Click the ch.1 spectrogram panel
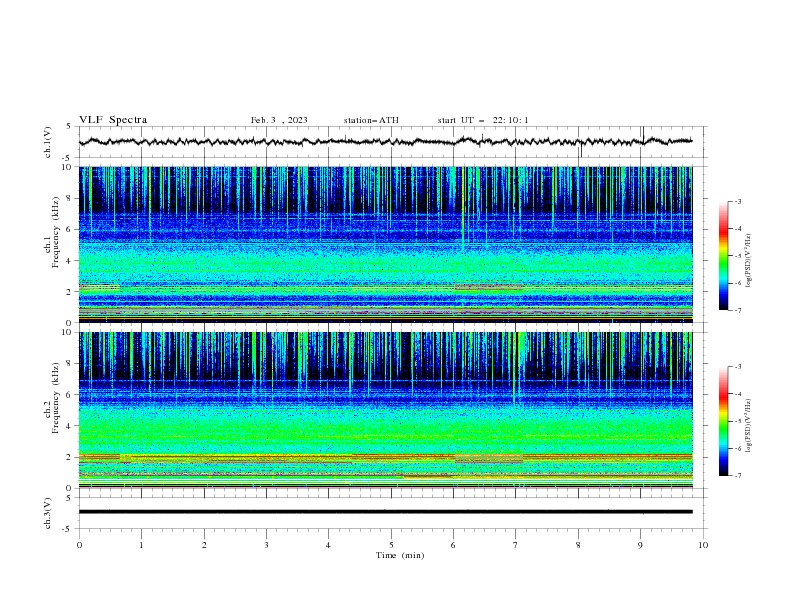This screenshot has width=792, height=612. 385,244
